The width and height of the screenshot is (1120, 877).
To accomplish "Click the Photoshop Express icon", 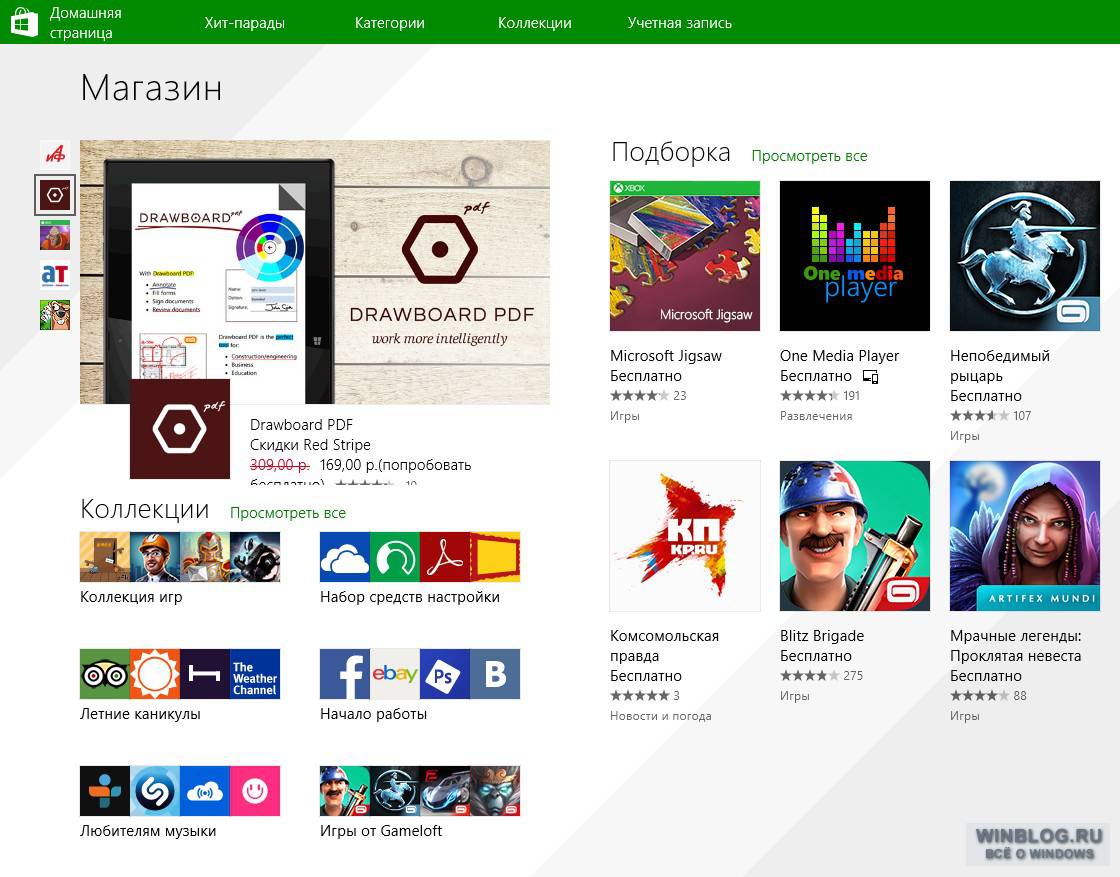I will (445, 674).
